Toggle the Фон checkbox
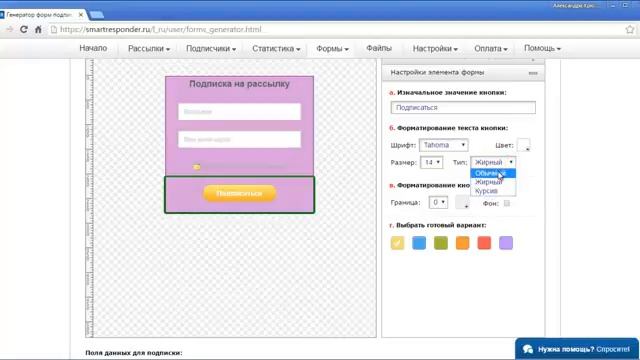The image size is (640, 360). pos(507,203)
